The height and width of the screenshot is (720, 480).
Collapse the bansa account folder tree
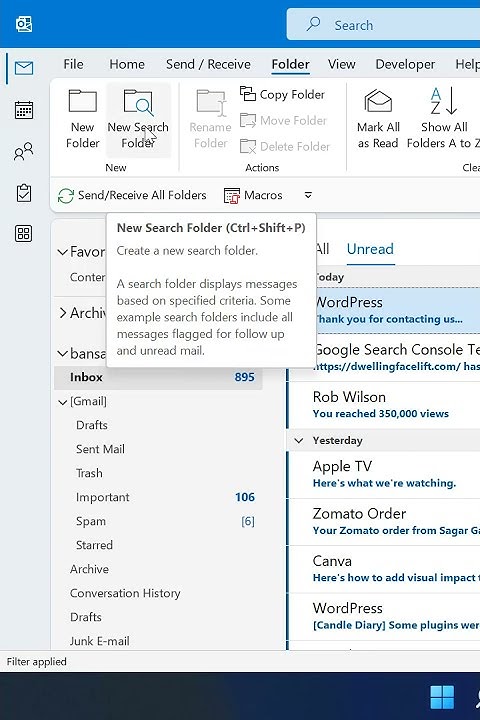click(x=62, y=354)
